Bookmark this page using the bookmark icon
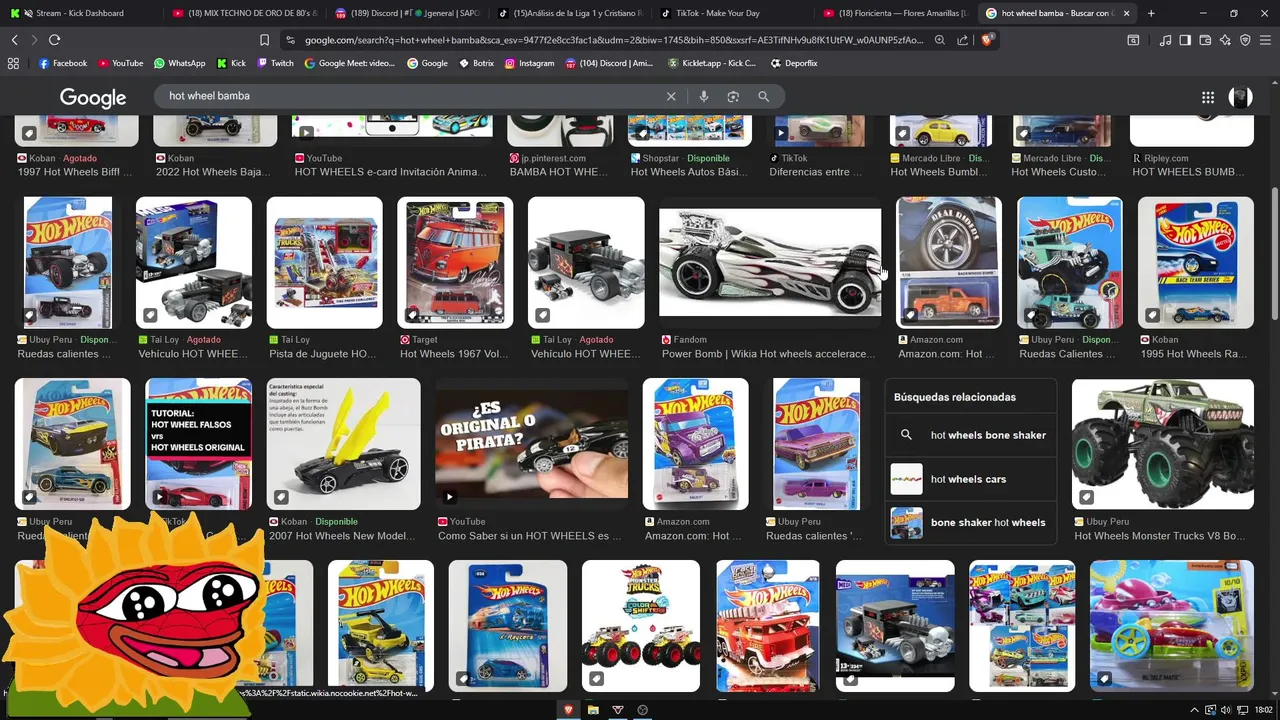 point(264,40)
